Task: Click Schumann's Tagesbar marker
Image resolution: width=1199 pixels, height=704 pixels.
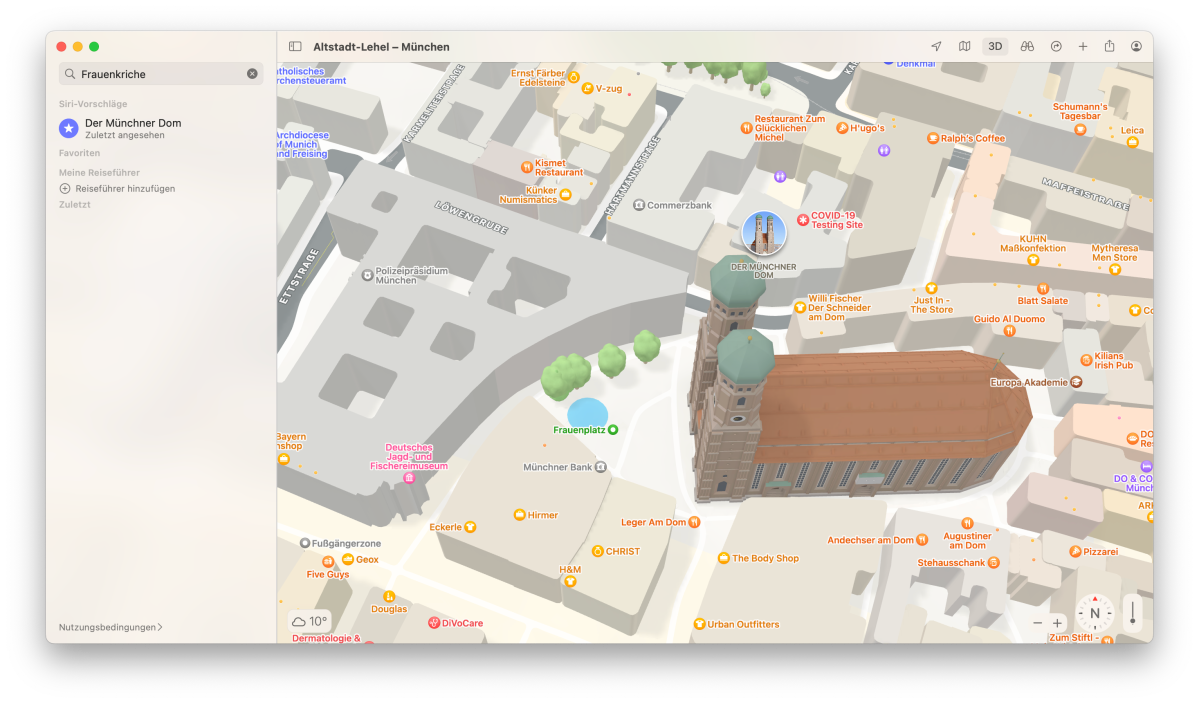Action: 1080,129
